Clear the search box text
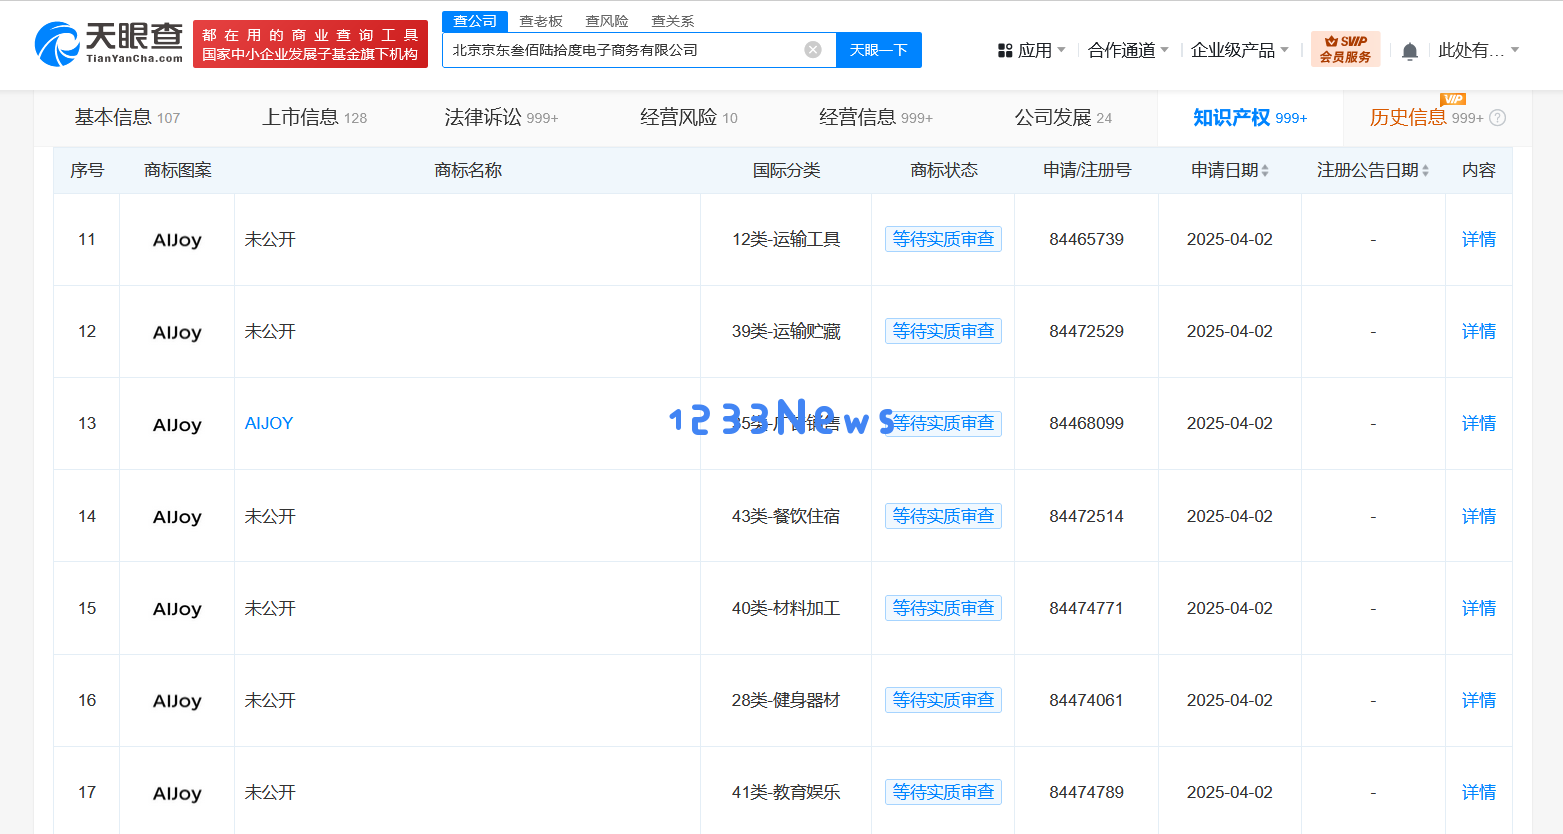Viewport: 1563px width, 834px height. tap(813, 50)
